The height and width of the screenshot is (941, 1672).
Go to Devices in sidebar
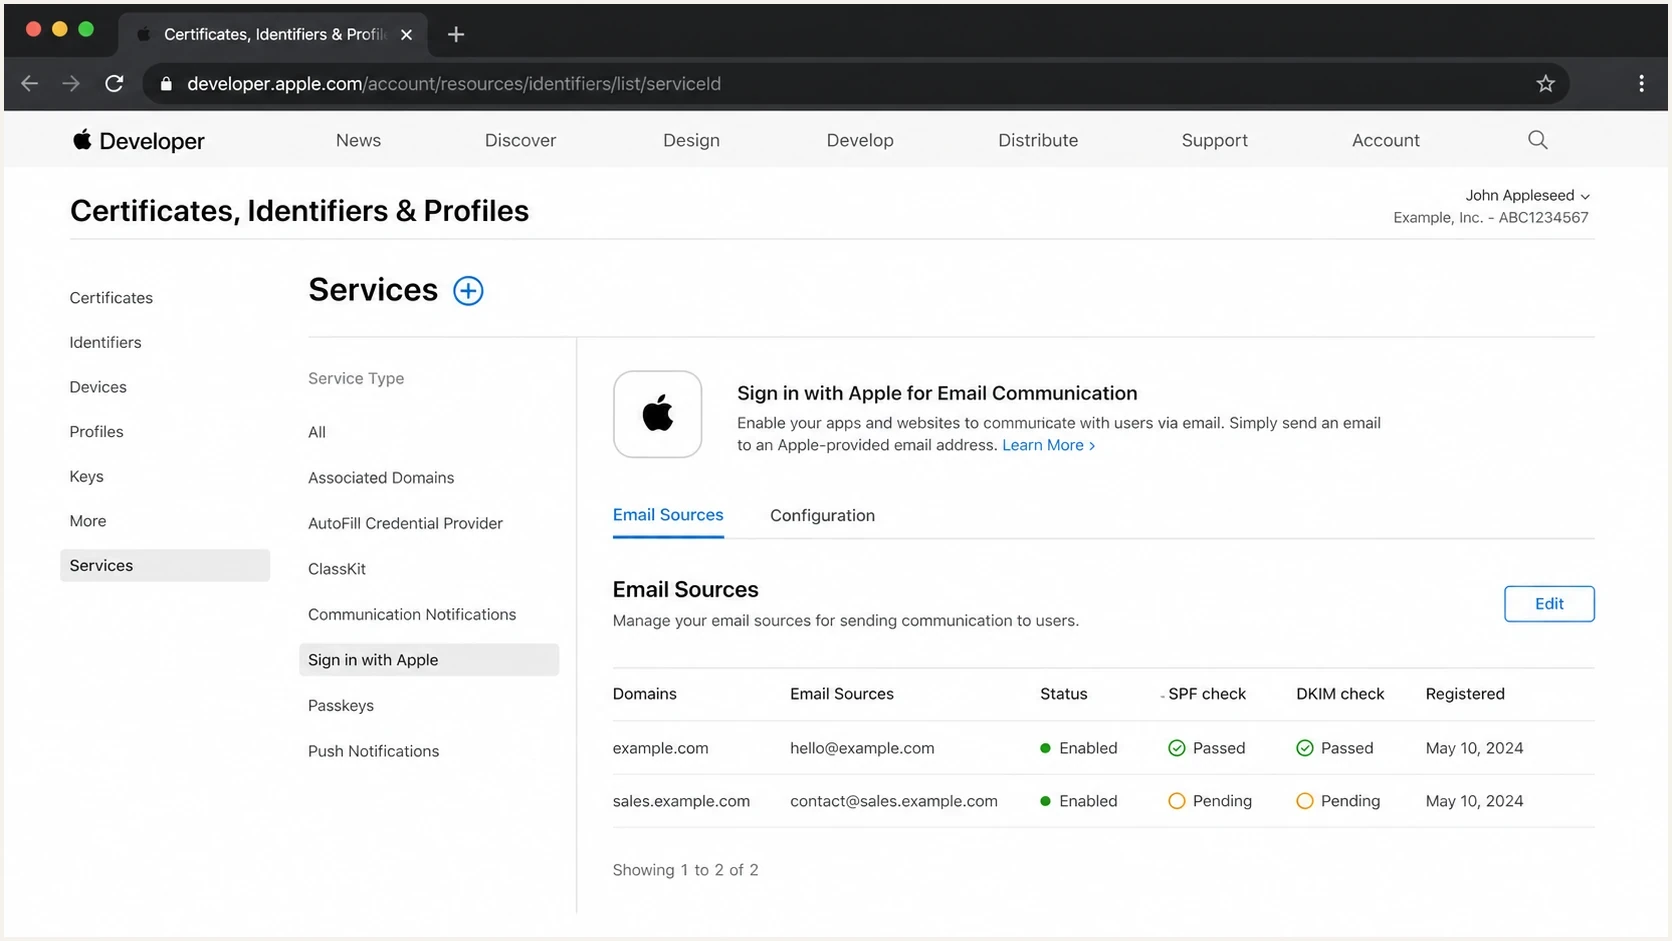click(98, 387)
